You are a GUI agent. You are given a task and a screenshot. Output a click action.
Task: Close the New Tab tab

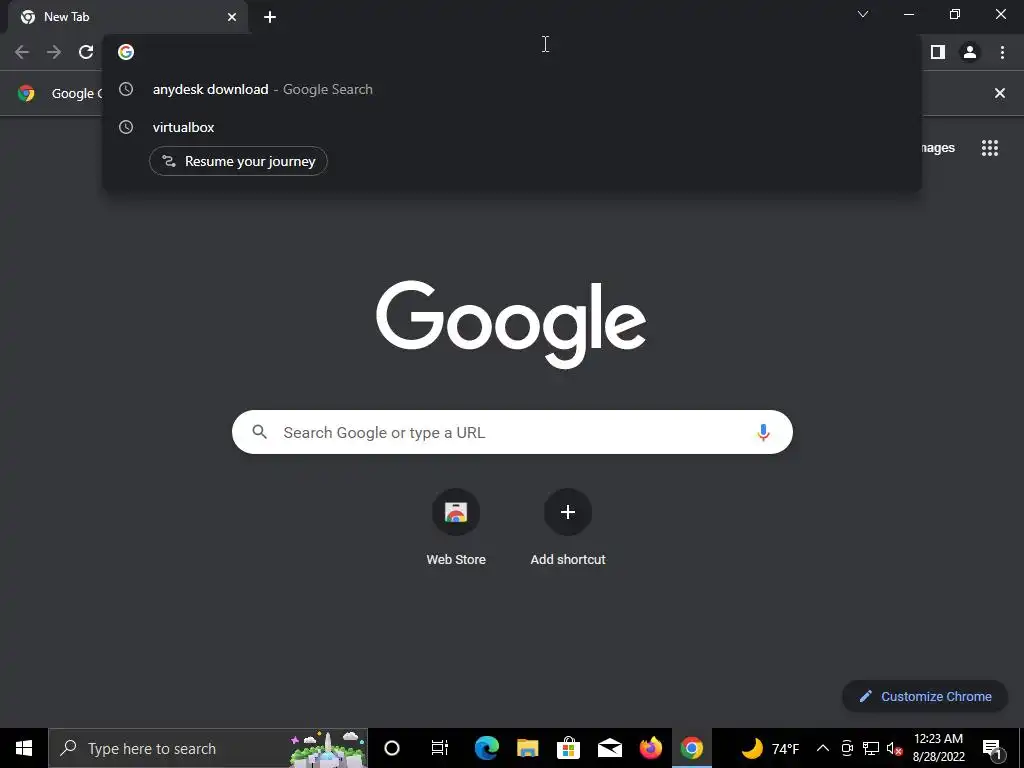coord(232,17)
